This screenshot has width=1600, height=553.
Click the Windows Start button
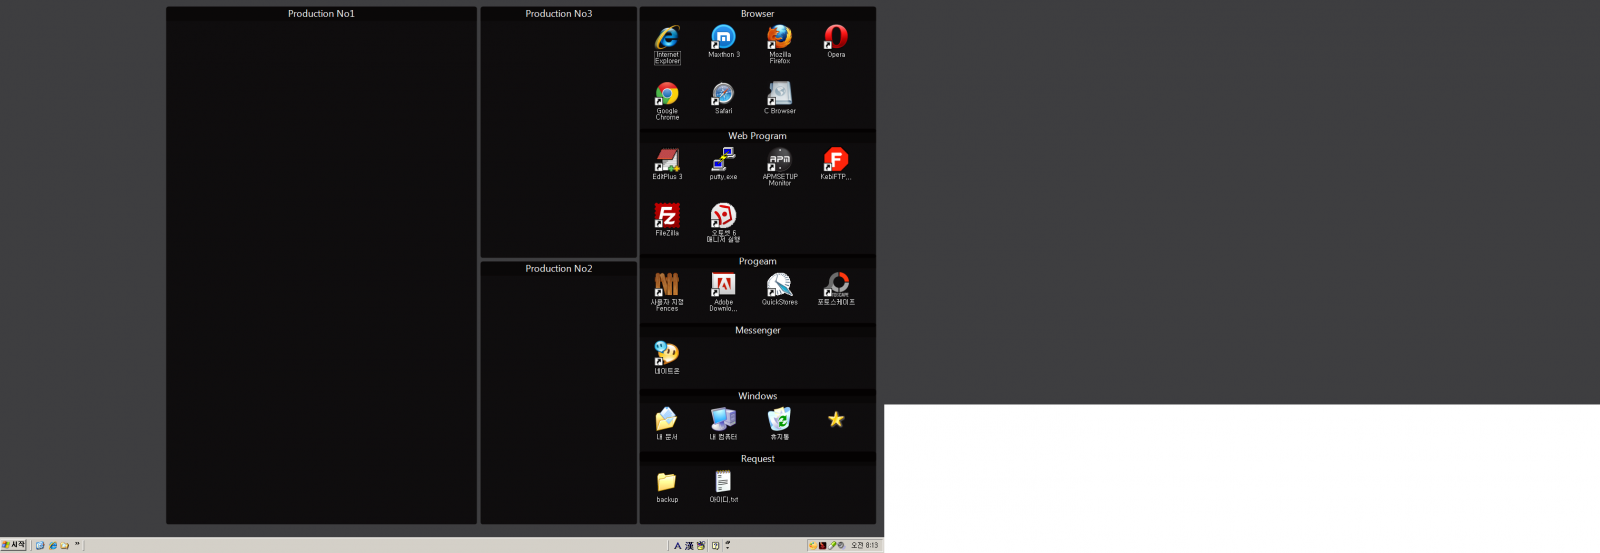[14, 545]
